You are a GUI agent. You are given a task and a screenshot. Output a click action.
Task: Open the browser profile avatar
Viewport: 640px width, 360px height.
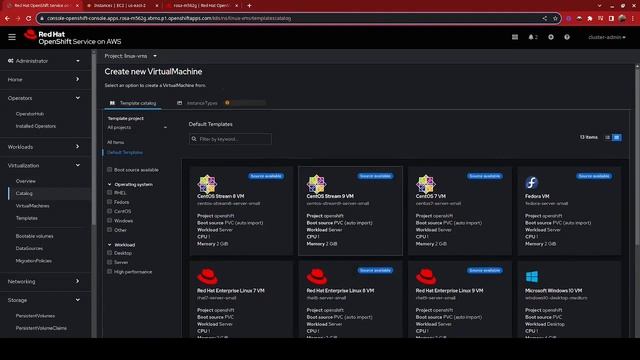click(622, 18)
